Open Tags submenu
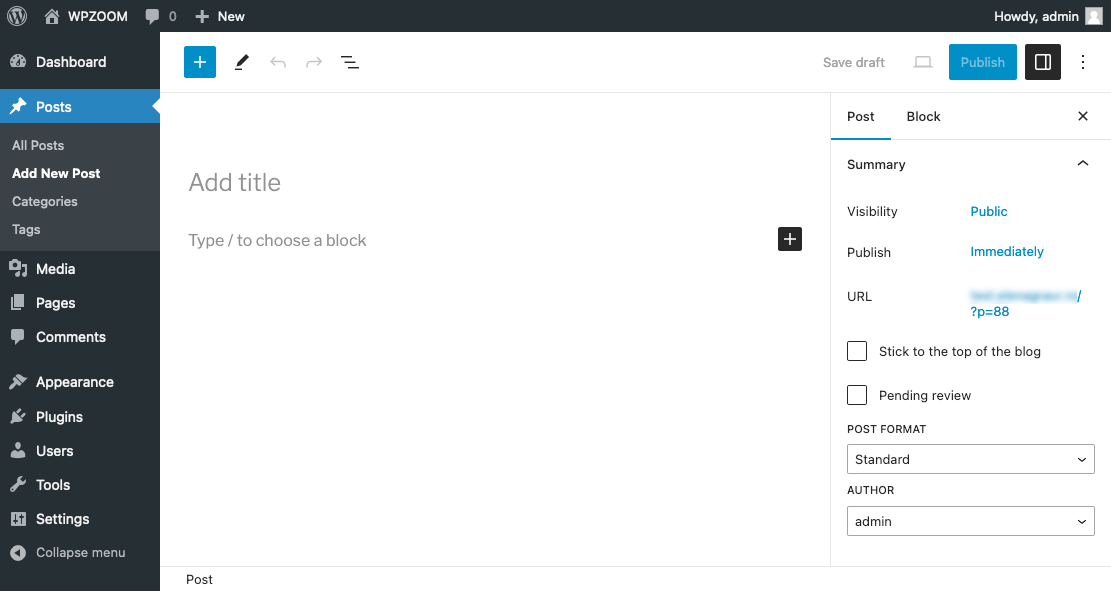Screen dimensions: 1111x591 coord(26,230)
